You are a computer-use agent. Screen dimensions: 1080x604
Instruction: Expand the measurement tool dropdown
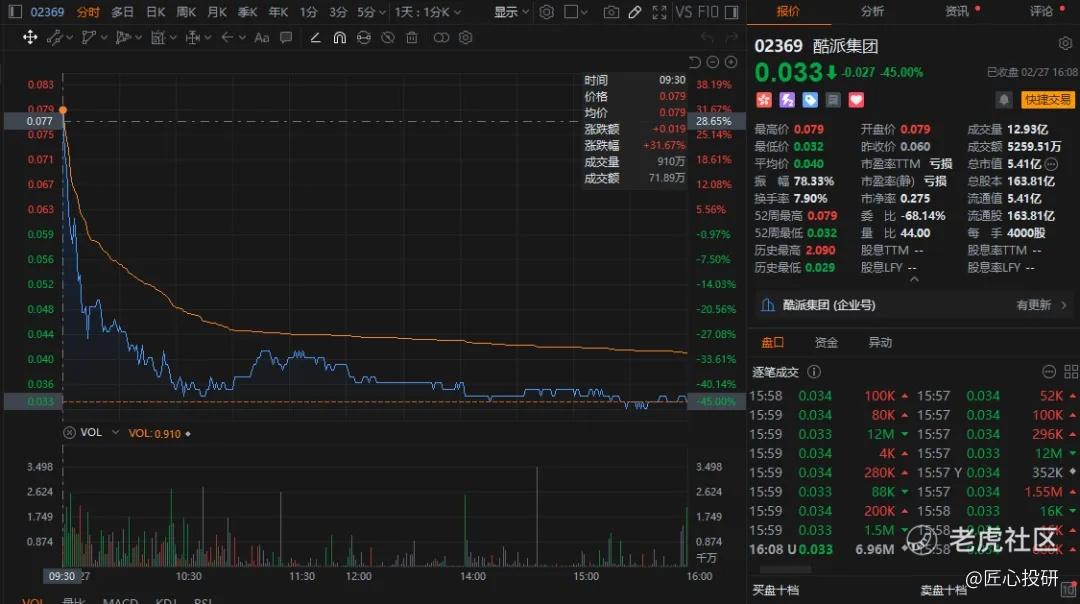[207, 38]
